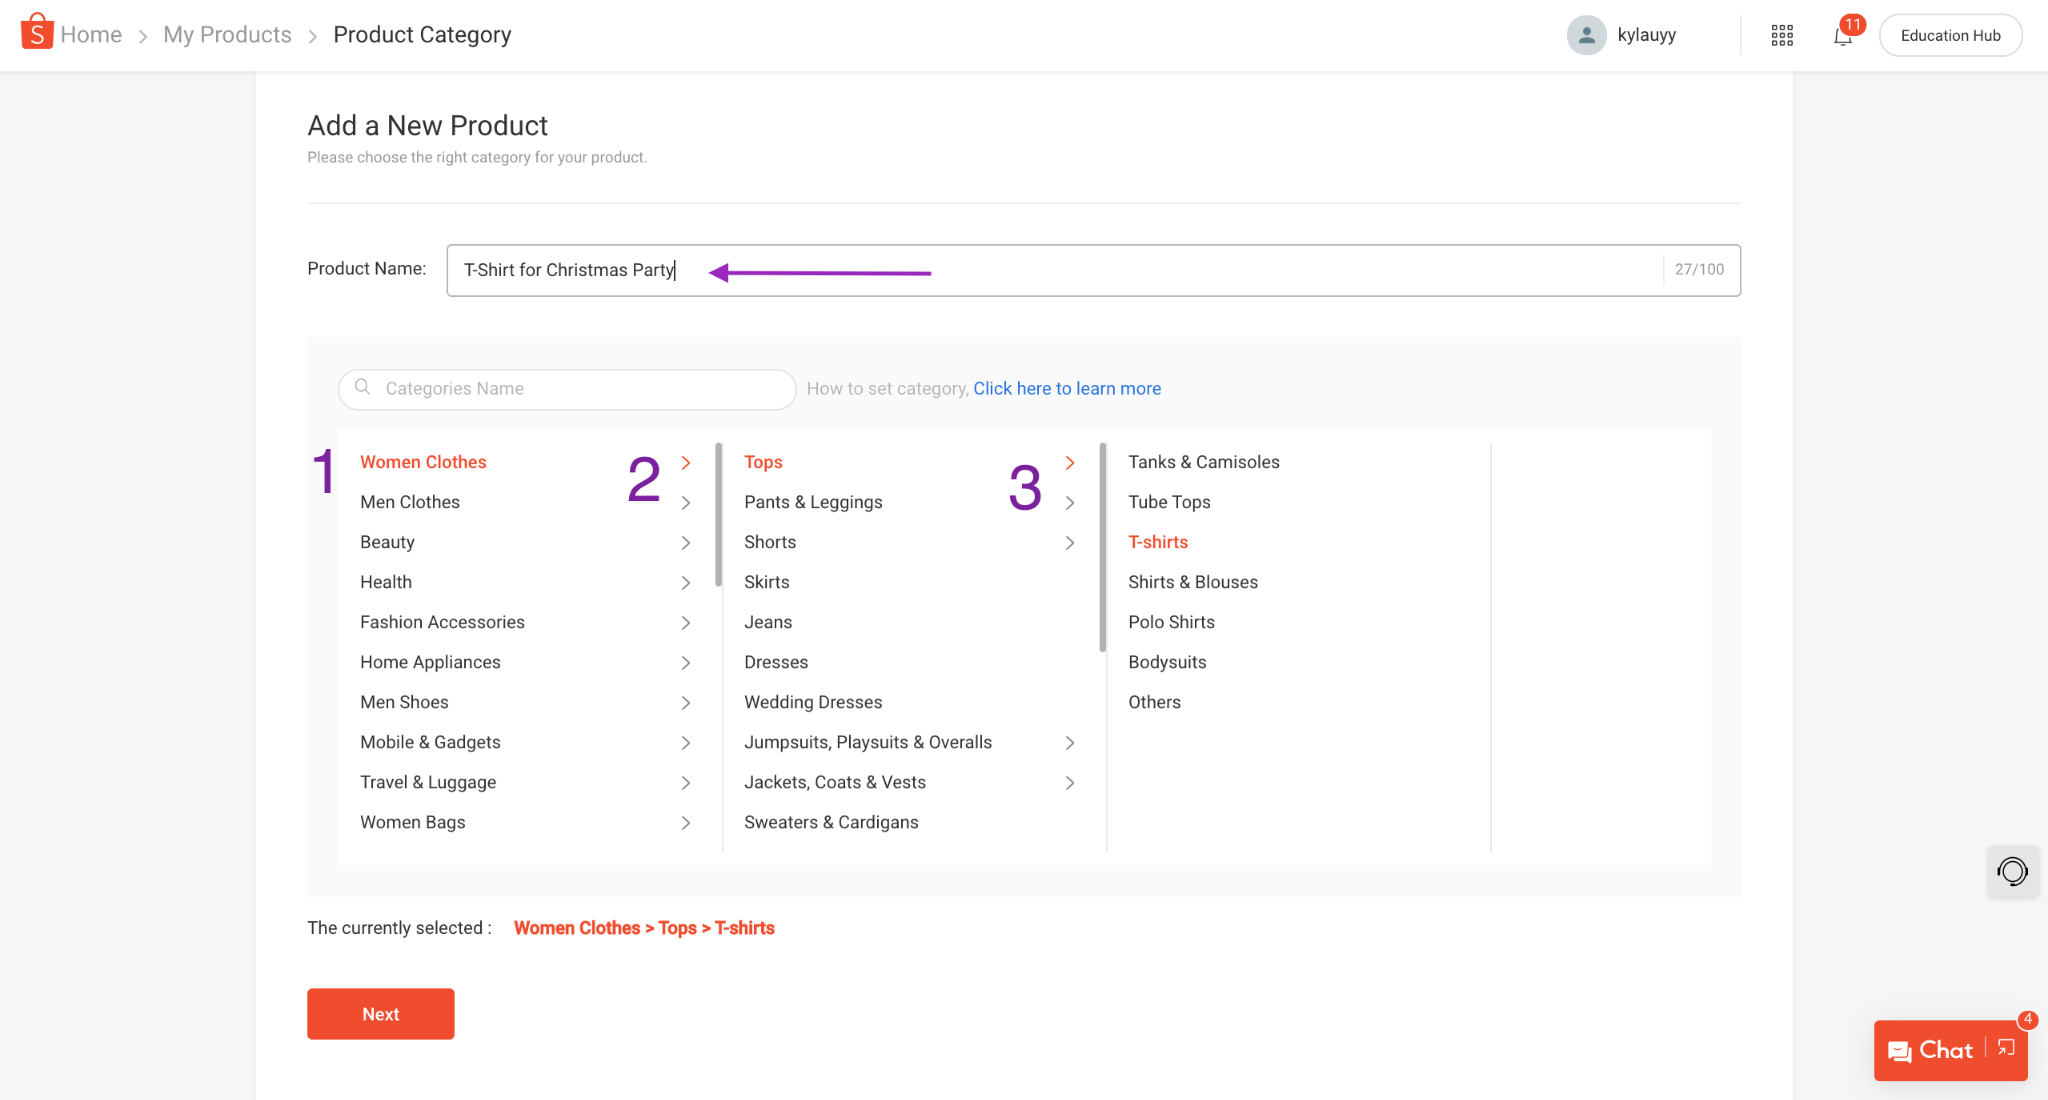Select the Men Clothes category
The height and width of the screenshot is (1100, 2048).
[x=410, y=502]
